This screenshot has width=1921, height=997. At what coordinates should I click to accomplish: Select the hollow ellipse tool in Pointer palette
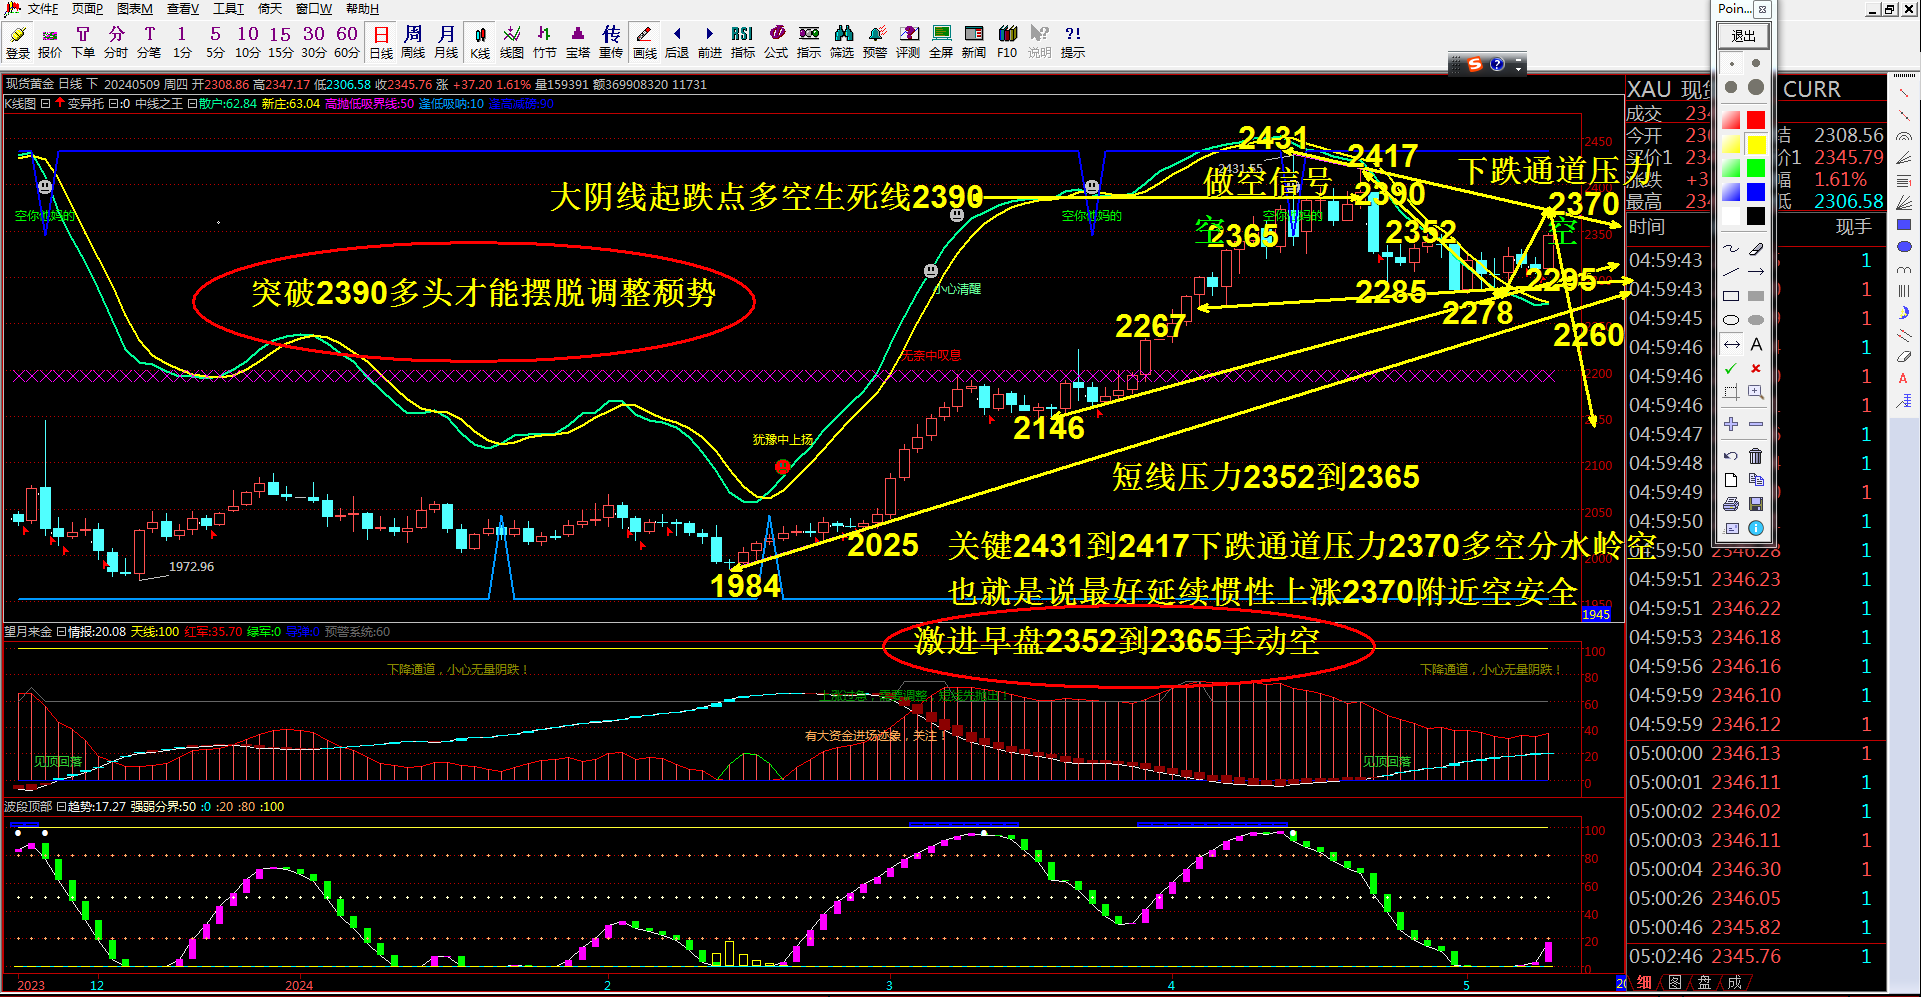coord(1731,320)
